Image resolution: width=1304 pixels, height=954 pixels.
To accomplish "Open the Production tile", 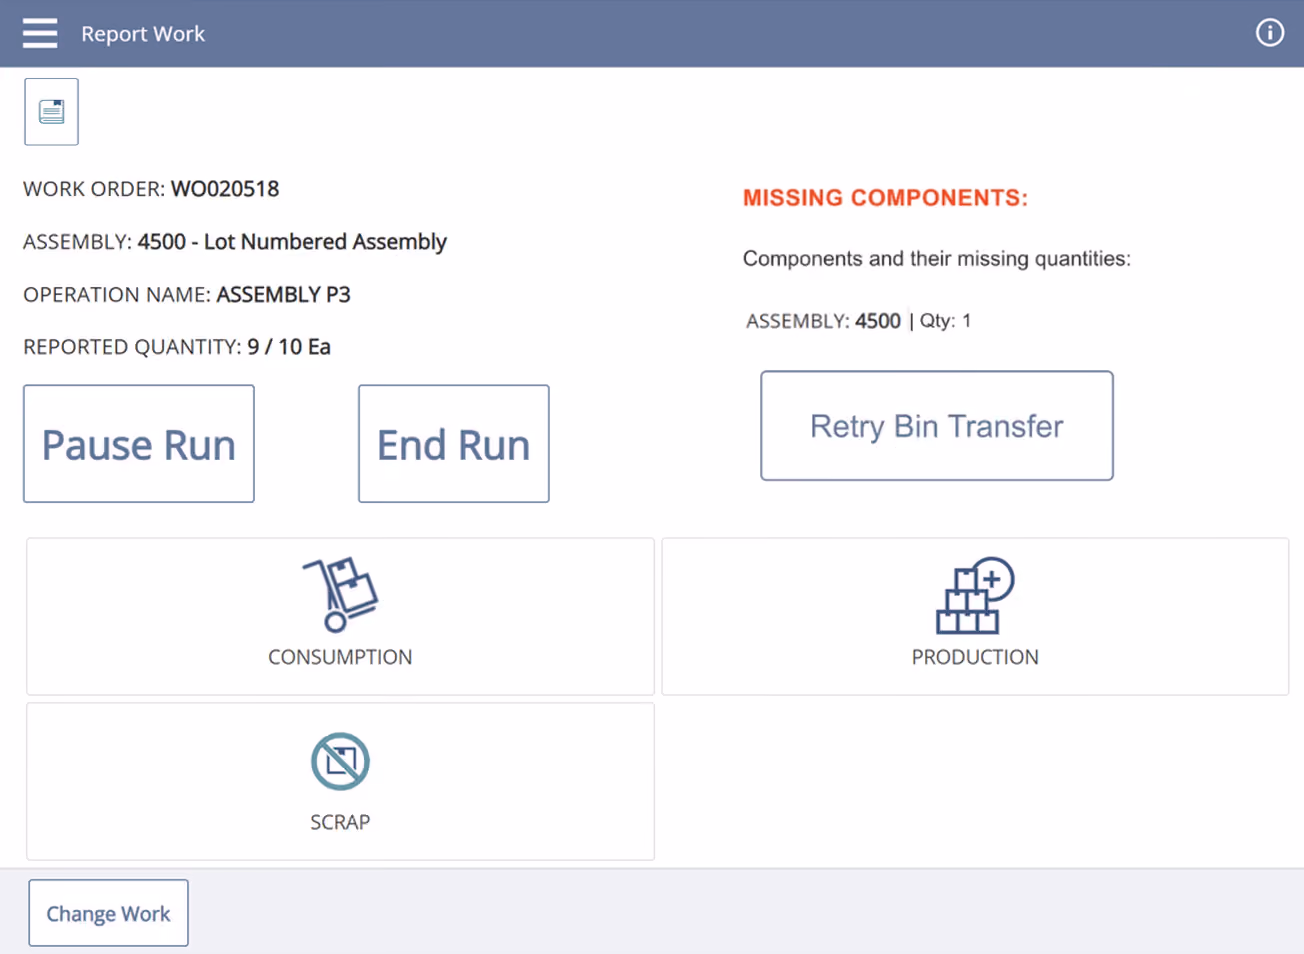I will point(975,616).
